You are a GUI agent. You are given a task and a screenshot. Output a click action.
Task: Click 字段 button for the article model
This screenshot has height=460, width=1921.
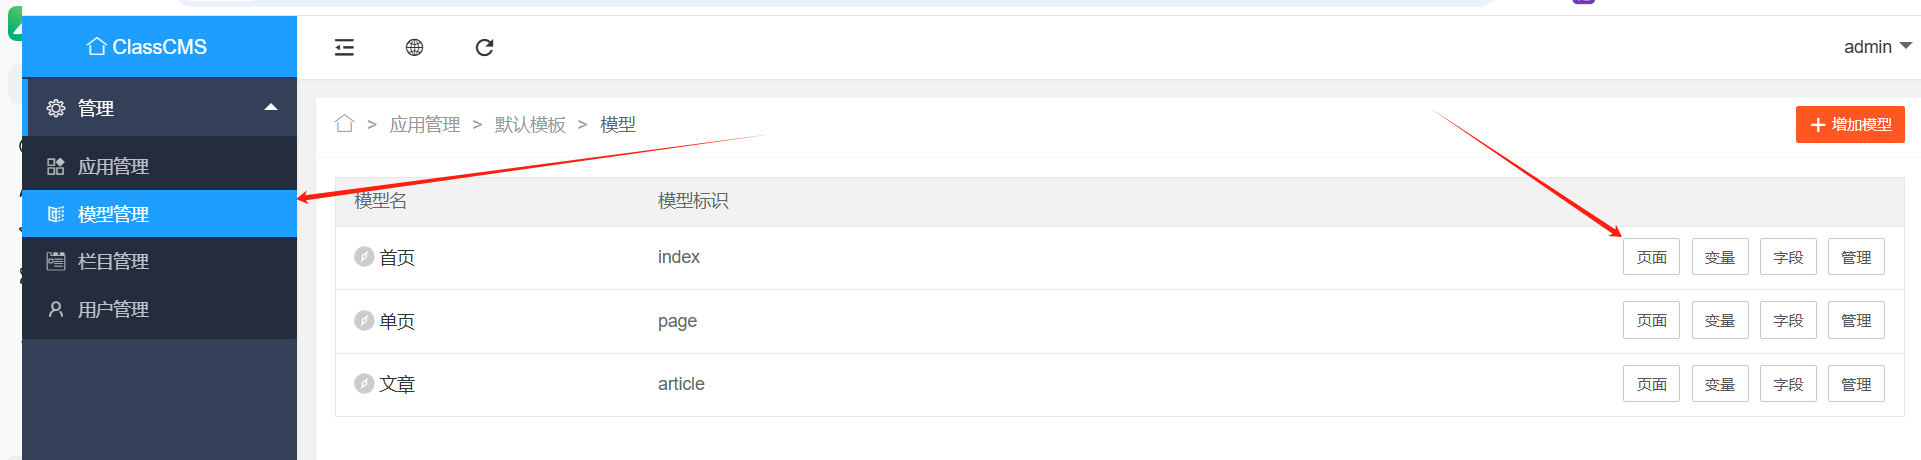pyautogui.click(x=1788, y=384)
